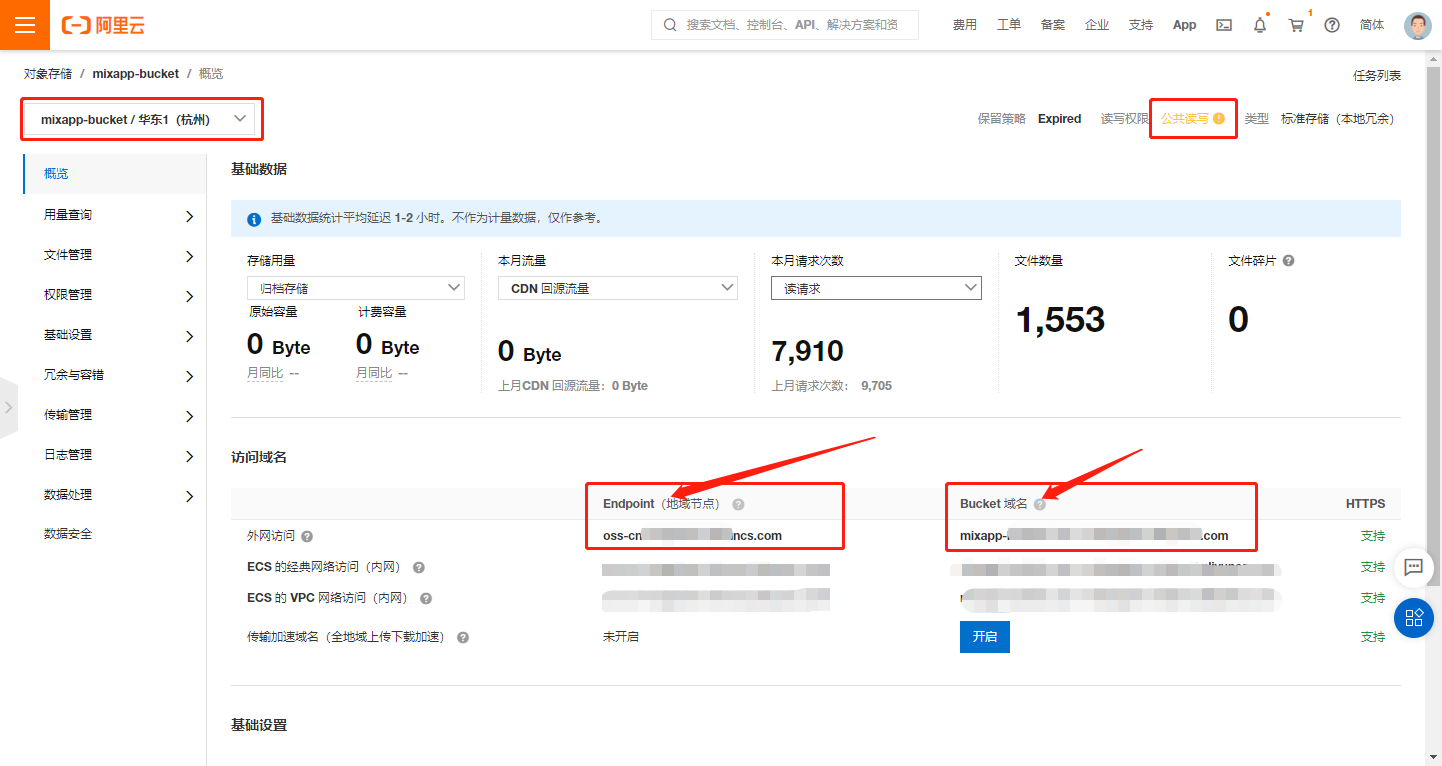Click the Alibaba Cloud logo

(x=103, y=25)
